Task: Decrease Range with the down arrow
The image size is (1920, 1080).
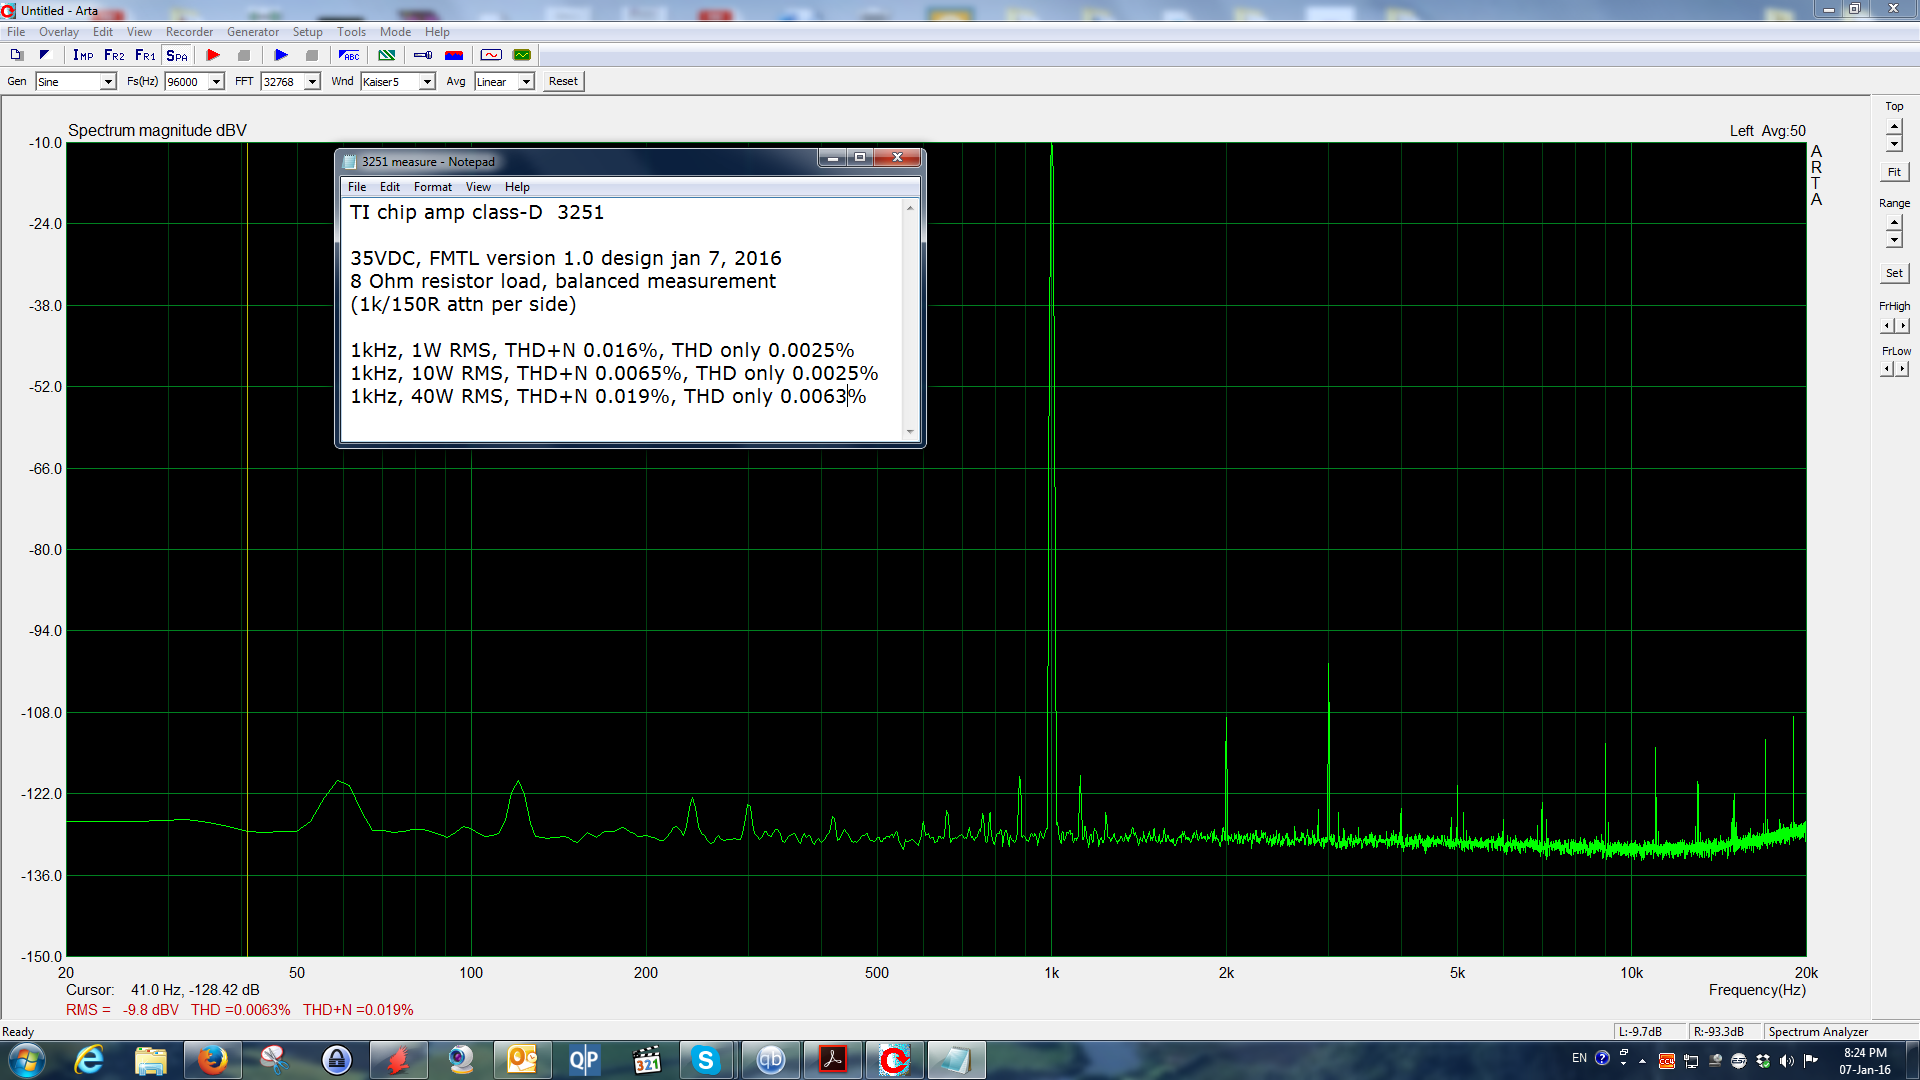Action: 1894,240
